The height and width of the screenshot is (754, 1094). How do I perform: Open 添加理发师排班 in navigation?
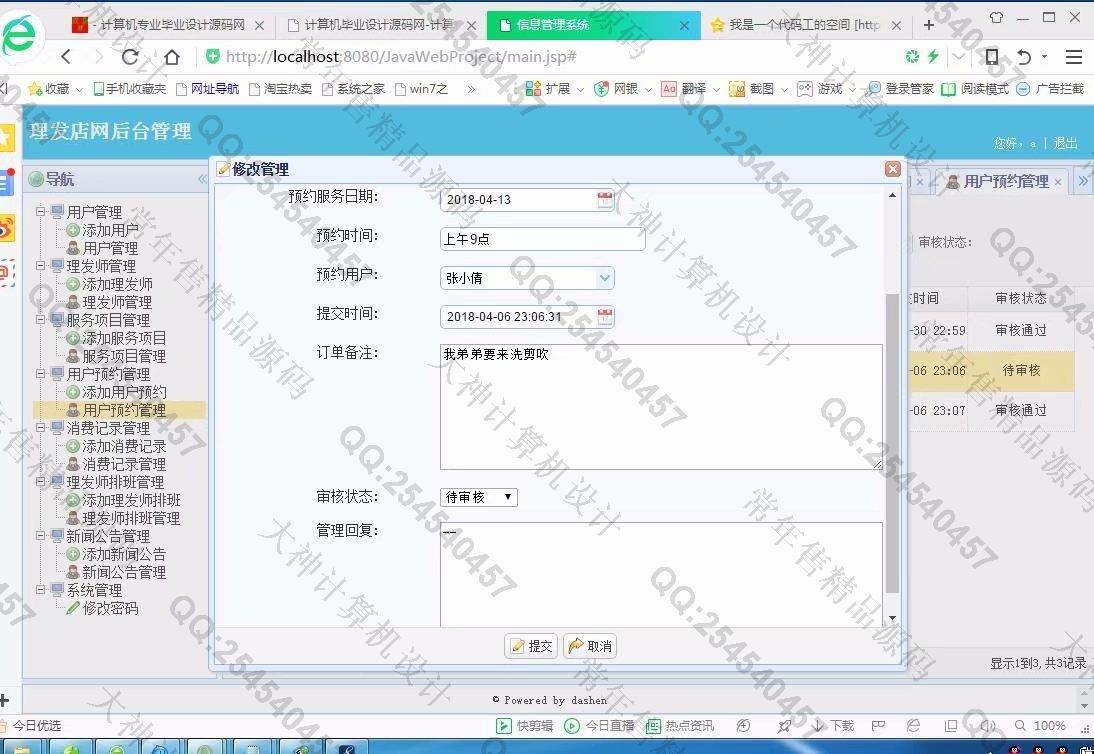coord(123,500)
